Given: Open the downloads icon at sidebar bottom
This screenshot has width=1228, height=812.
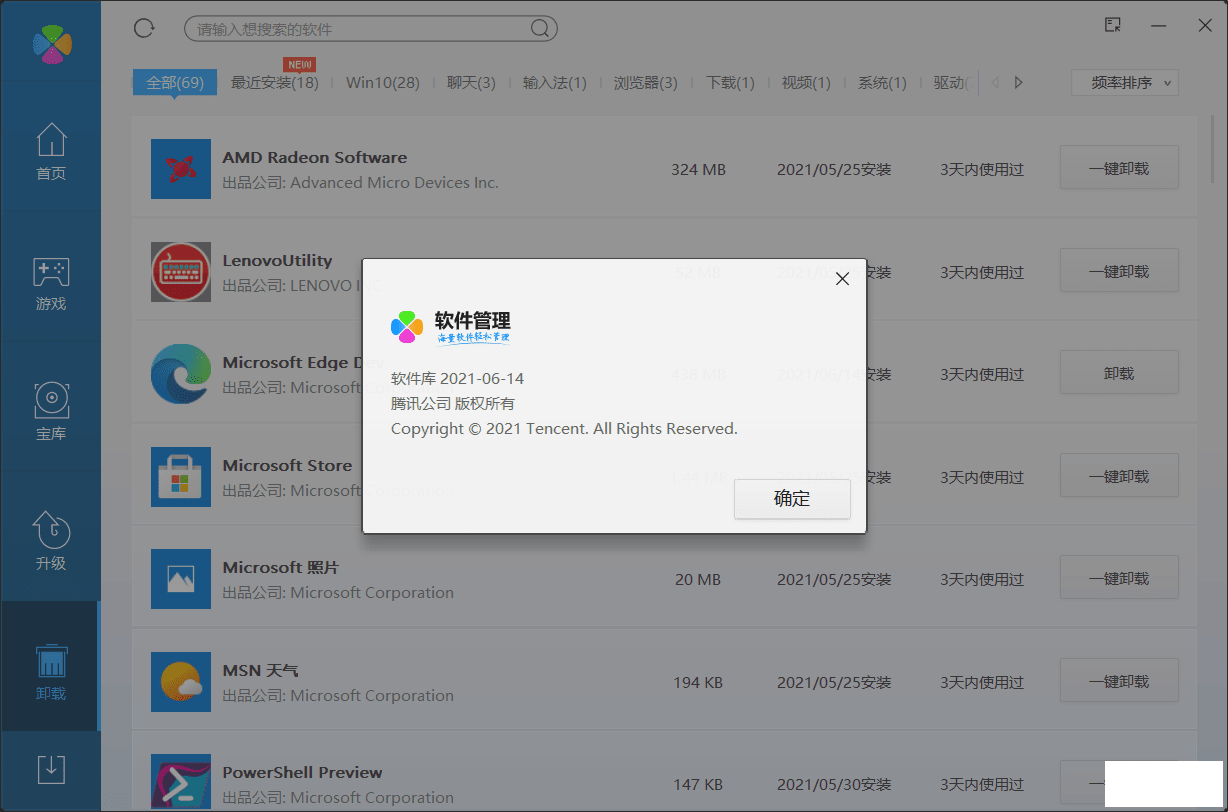Looking at the screenshot, I should (x=51, y=769).
